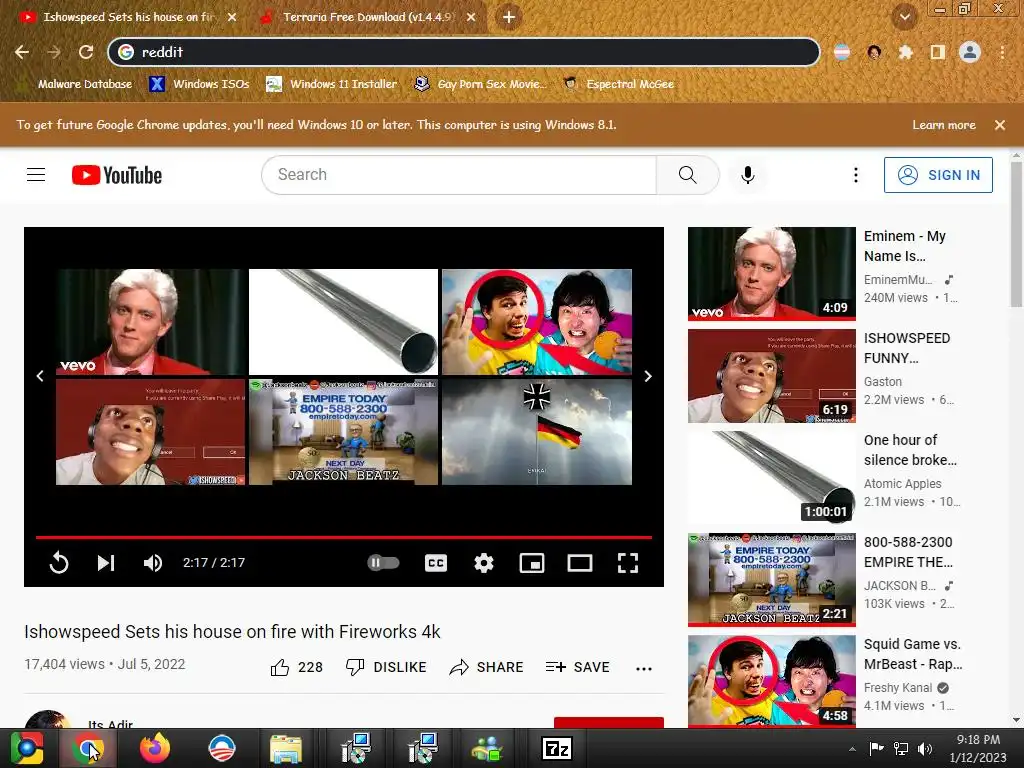This screenshot has width=1024, height=768.
Task: Open YouTube hamburger guide menu
Action: click(x=36, y=175)
